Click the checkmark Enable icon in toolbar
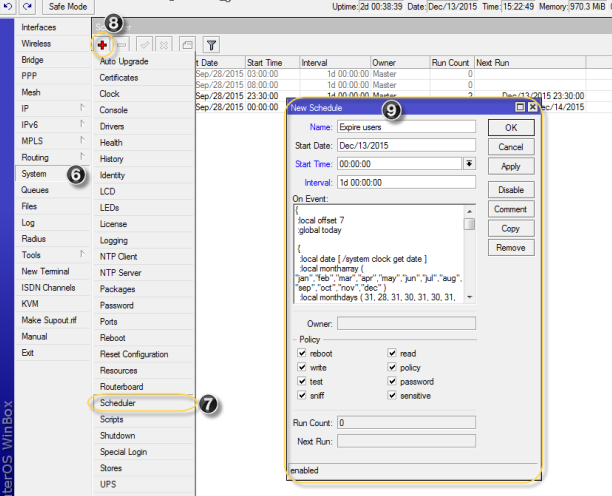 pos(146,45)
